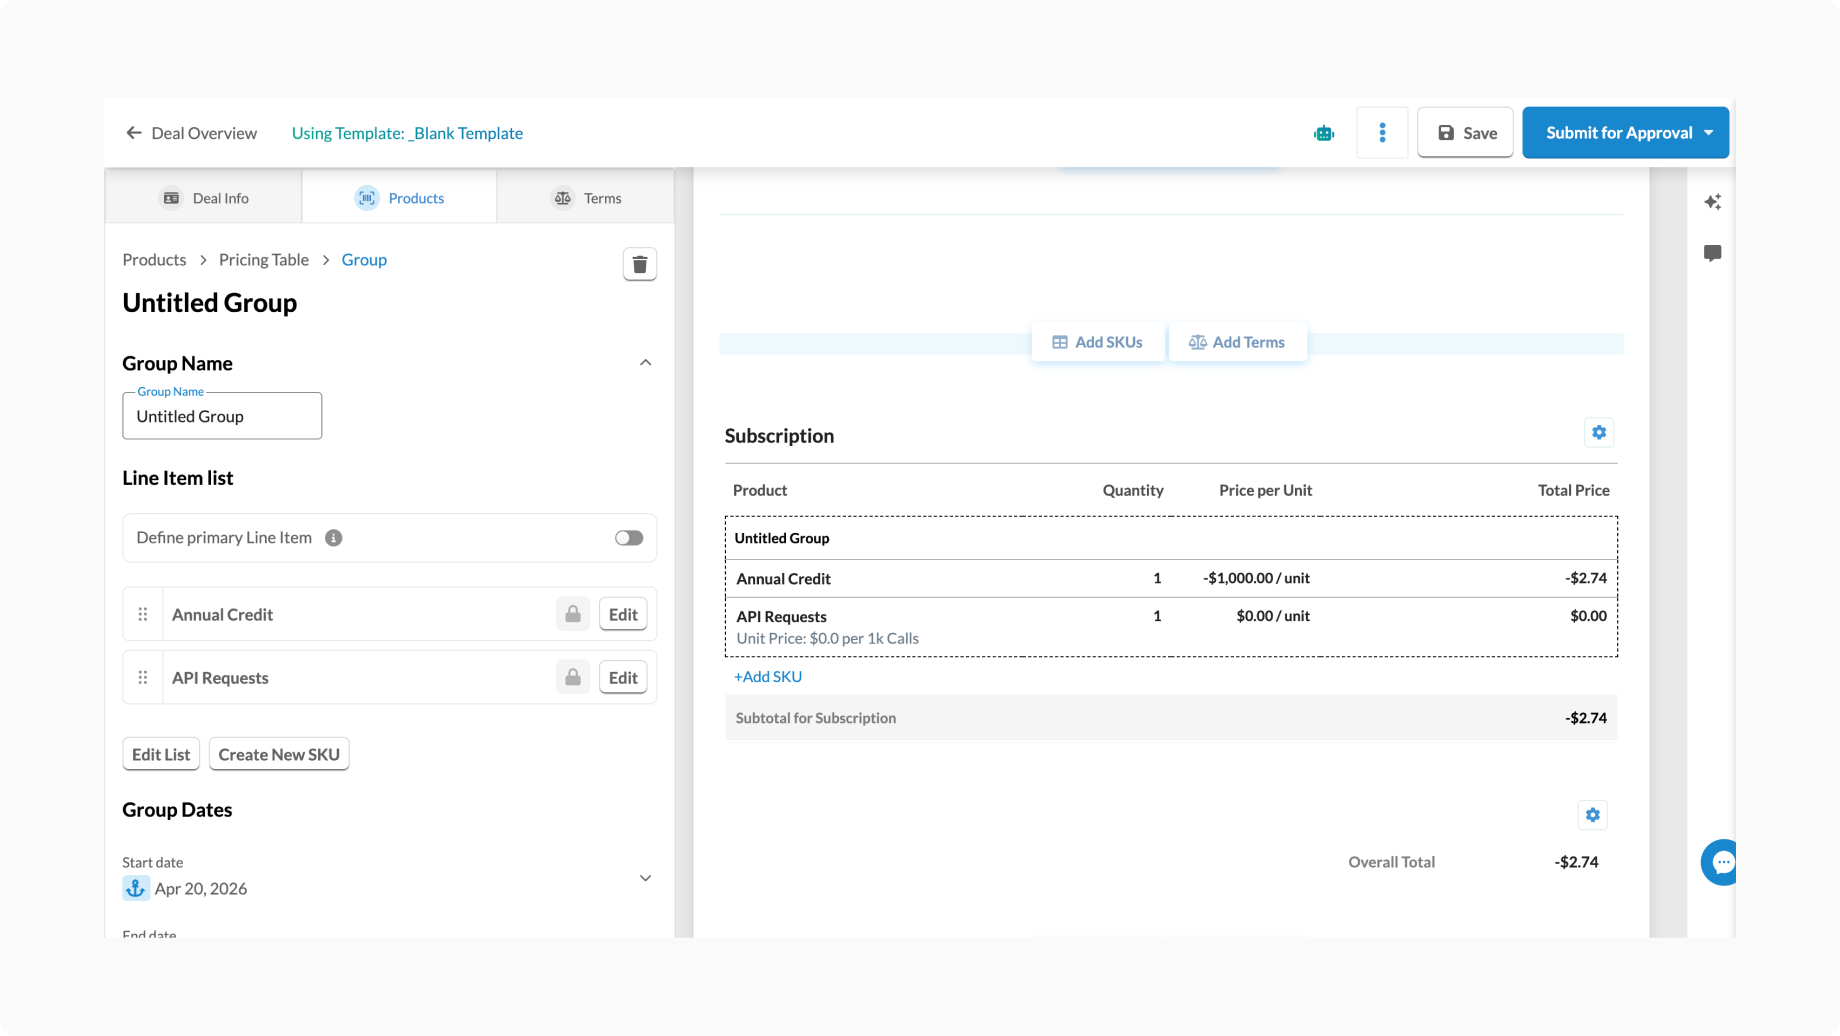Switch to the Deal Info tab
The width and height of the screenshot is (1840, 1036).
tap(204, 198)
